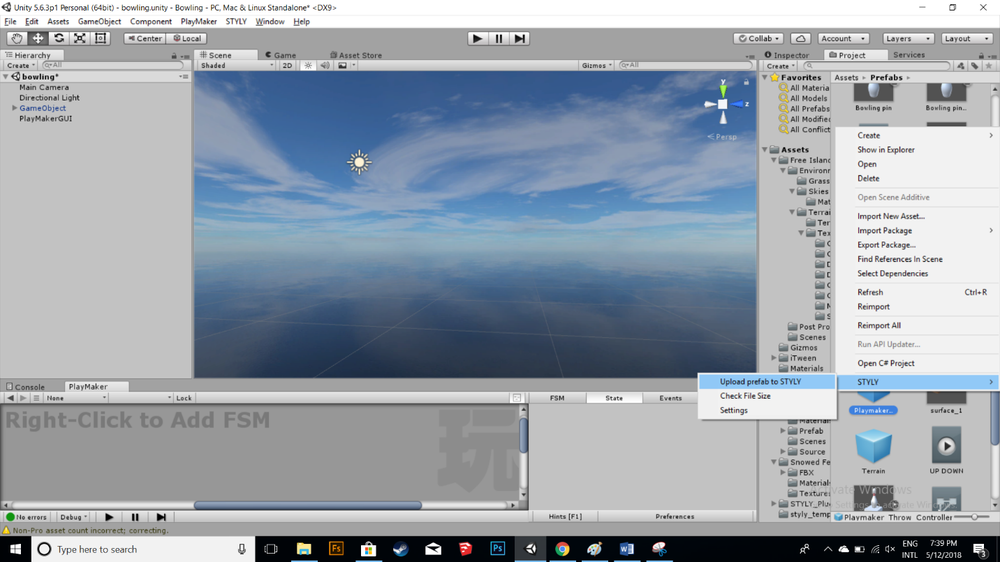
Task: Select the Scale tool
Action: [x=80, y=38]
